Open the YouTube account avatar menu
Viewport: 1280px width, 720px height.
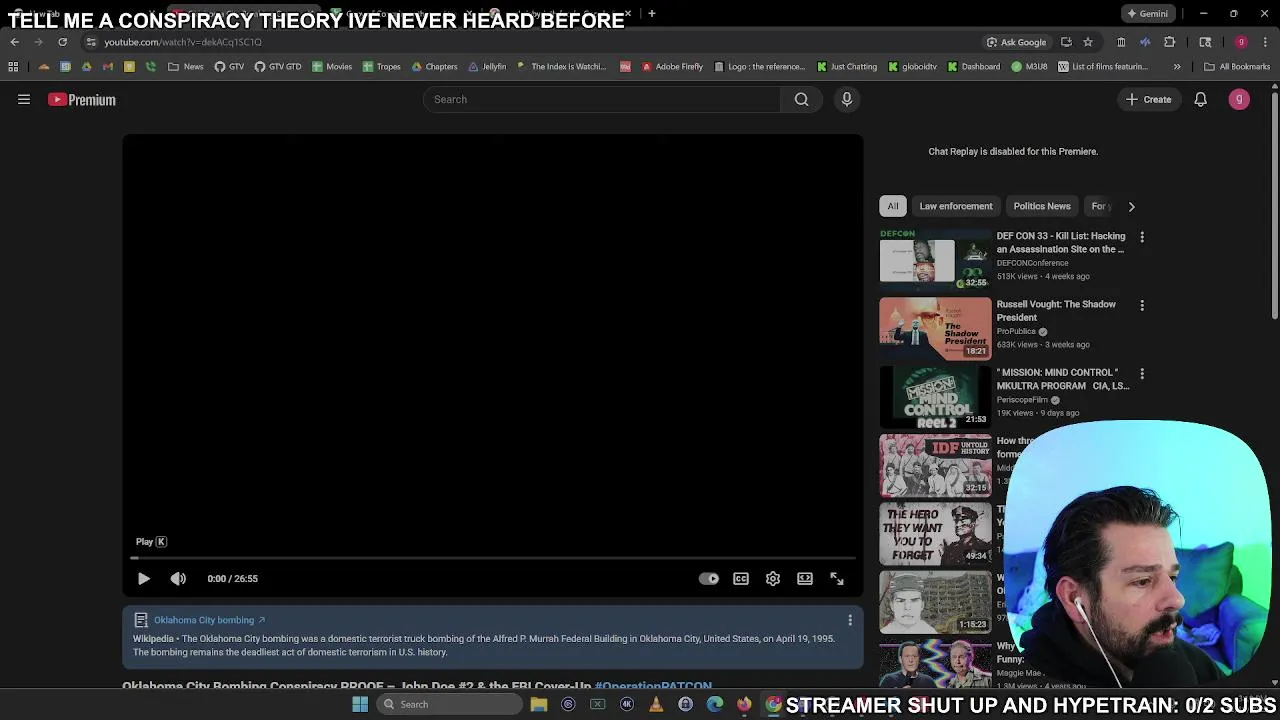tap(1239, 99)
